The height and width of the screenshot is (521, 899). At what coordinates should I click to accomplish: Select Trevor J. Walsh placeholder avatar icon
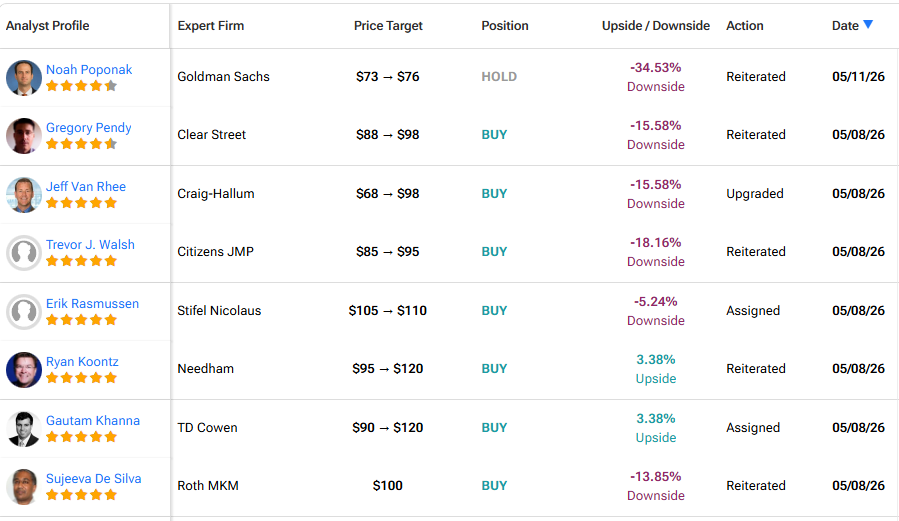click(24, 253)
